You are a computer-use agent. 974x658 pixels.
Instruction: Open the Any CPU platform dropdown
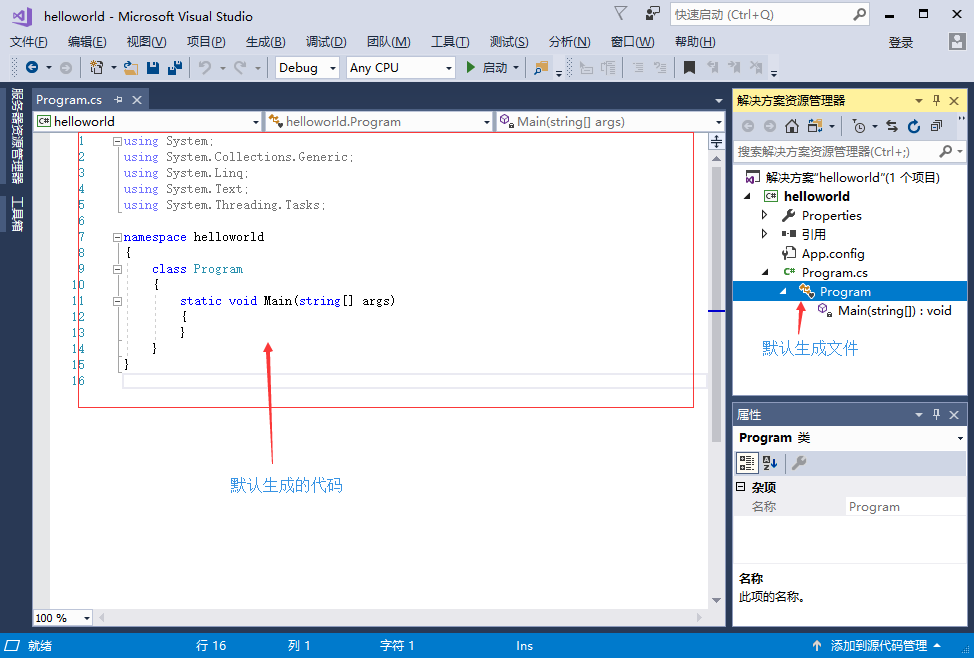pyautogui.click(x=400, y=68)
